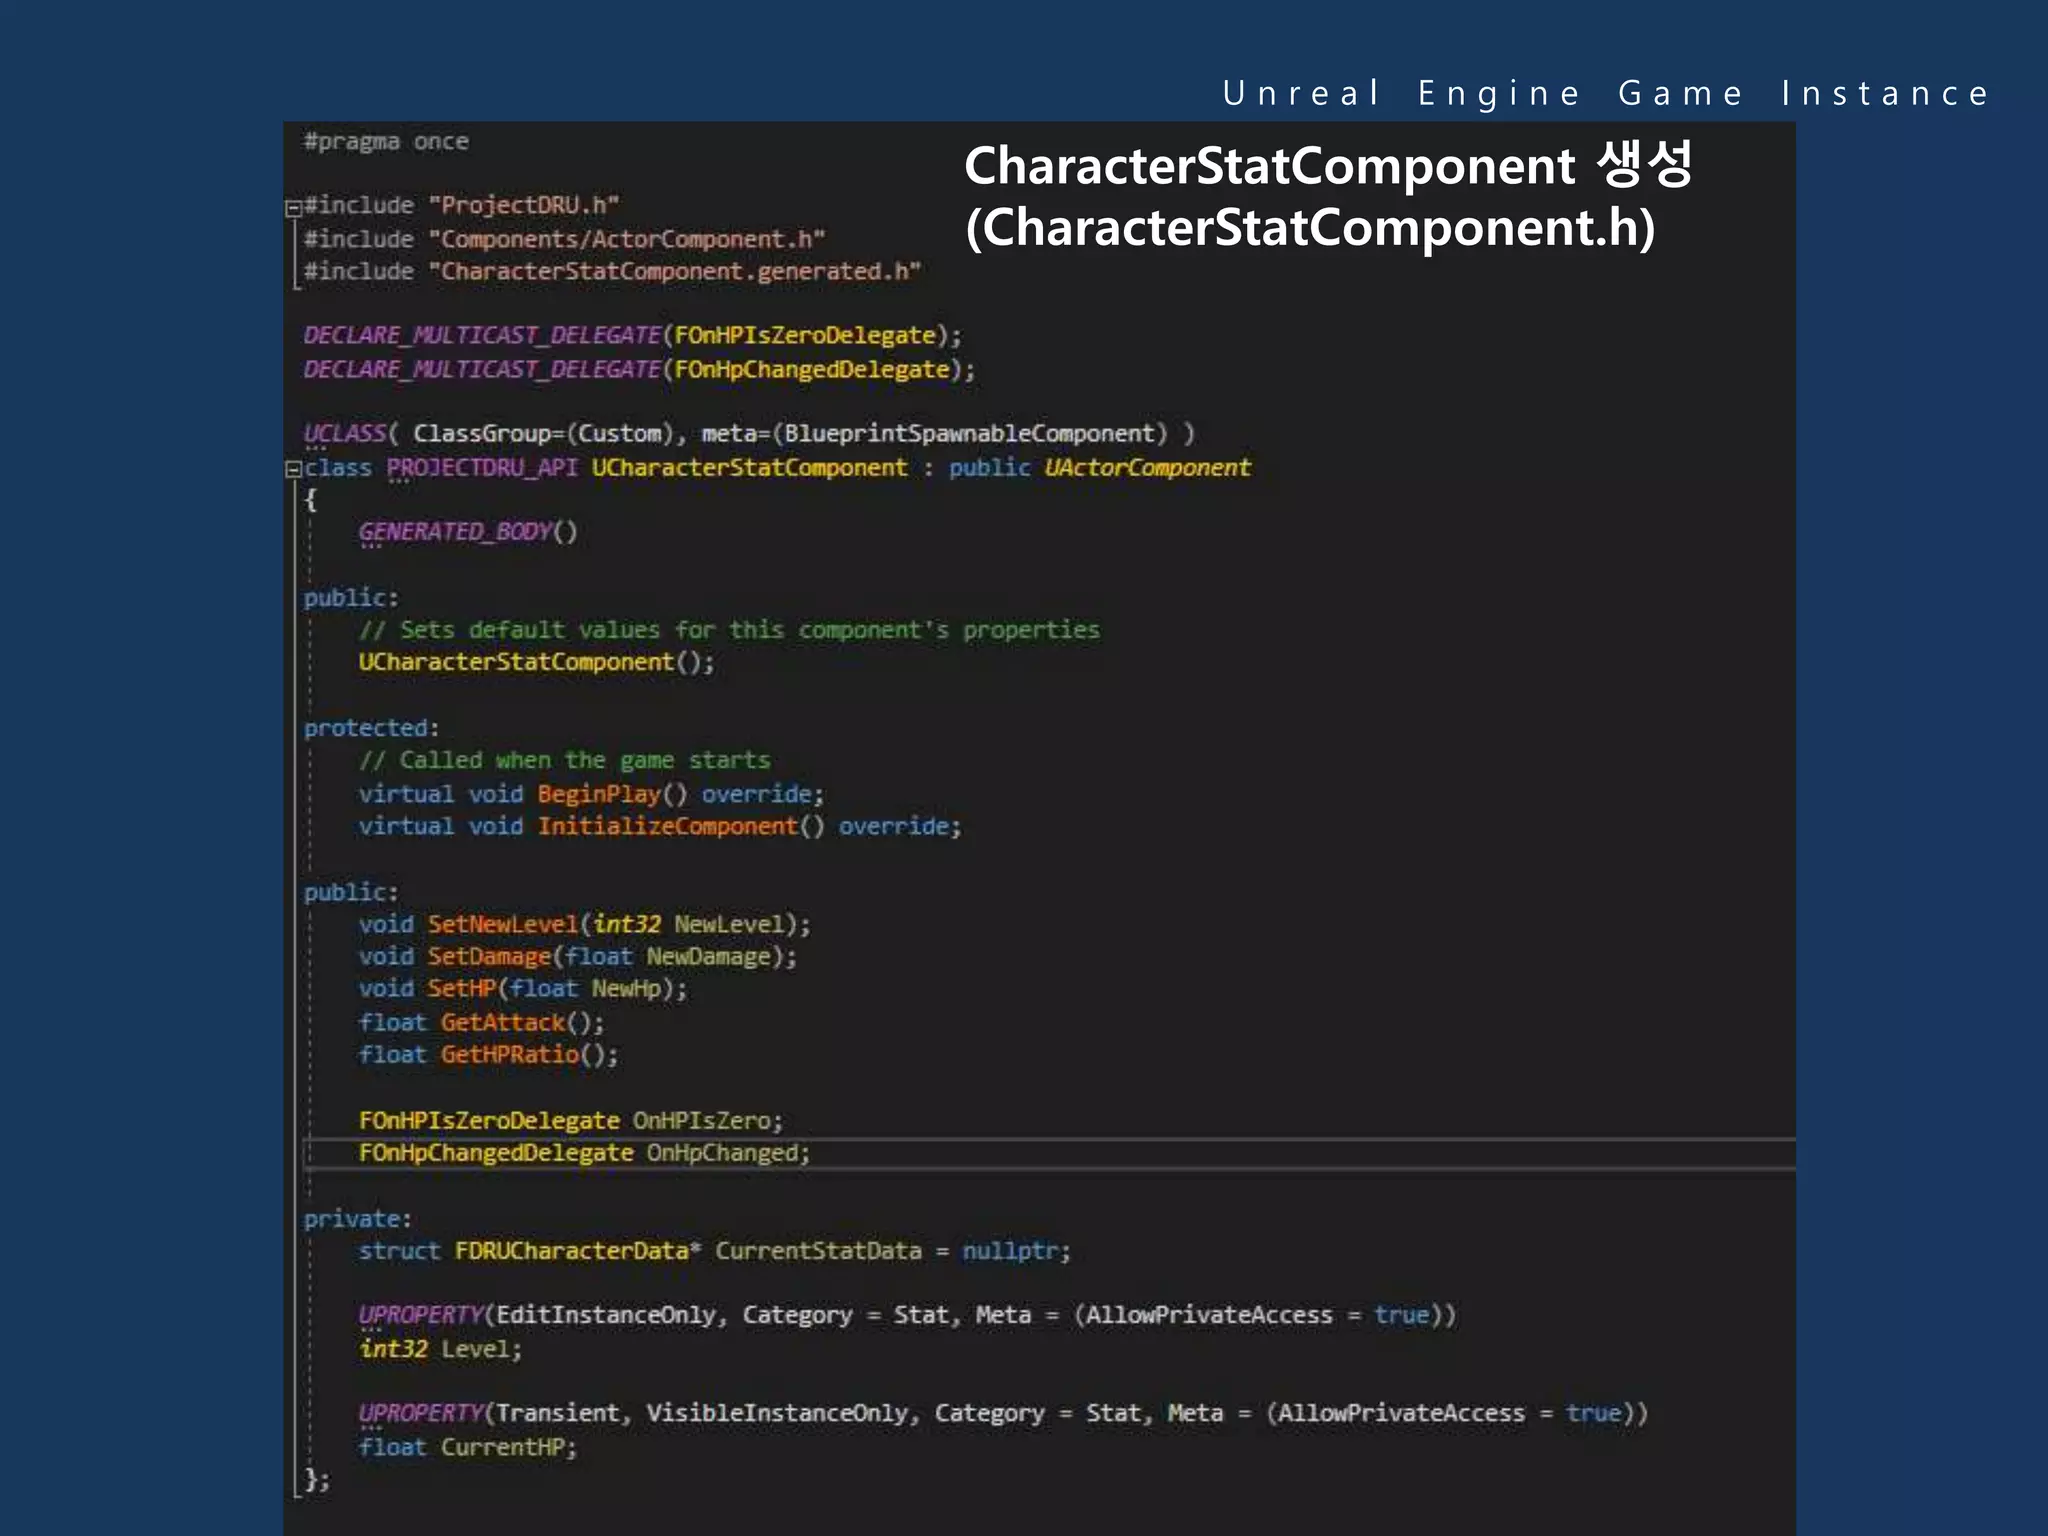Click '#pragma once' directive text
Image resolution: width=2048 pixels, height=1536 pixels.
tap(386, 142)
